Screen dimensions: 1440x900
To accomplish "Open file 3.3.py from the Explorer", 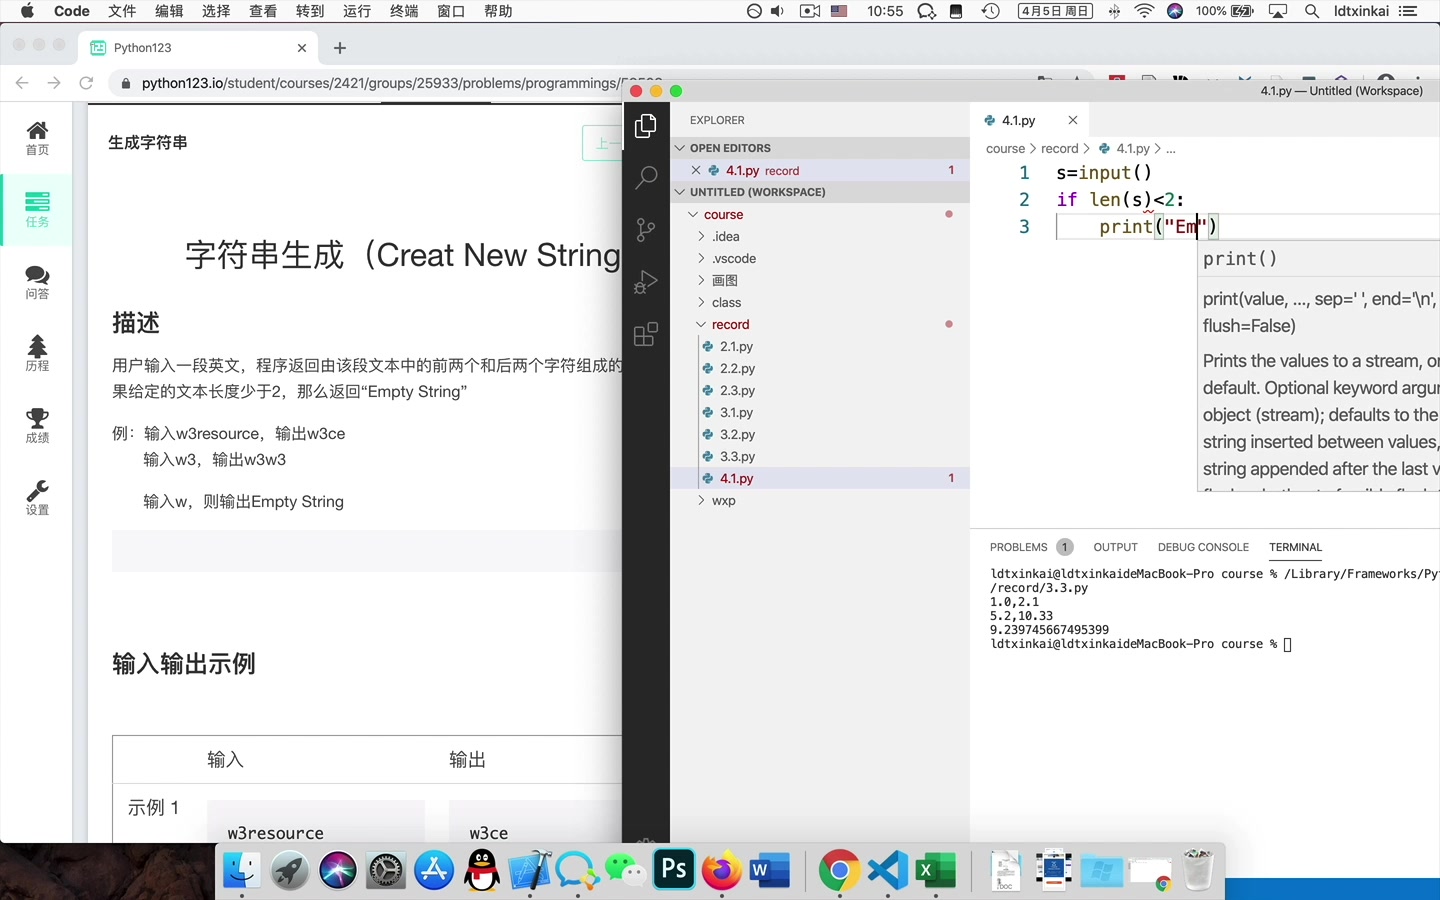I will pos(737,456).
